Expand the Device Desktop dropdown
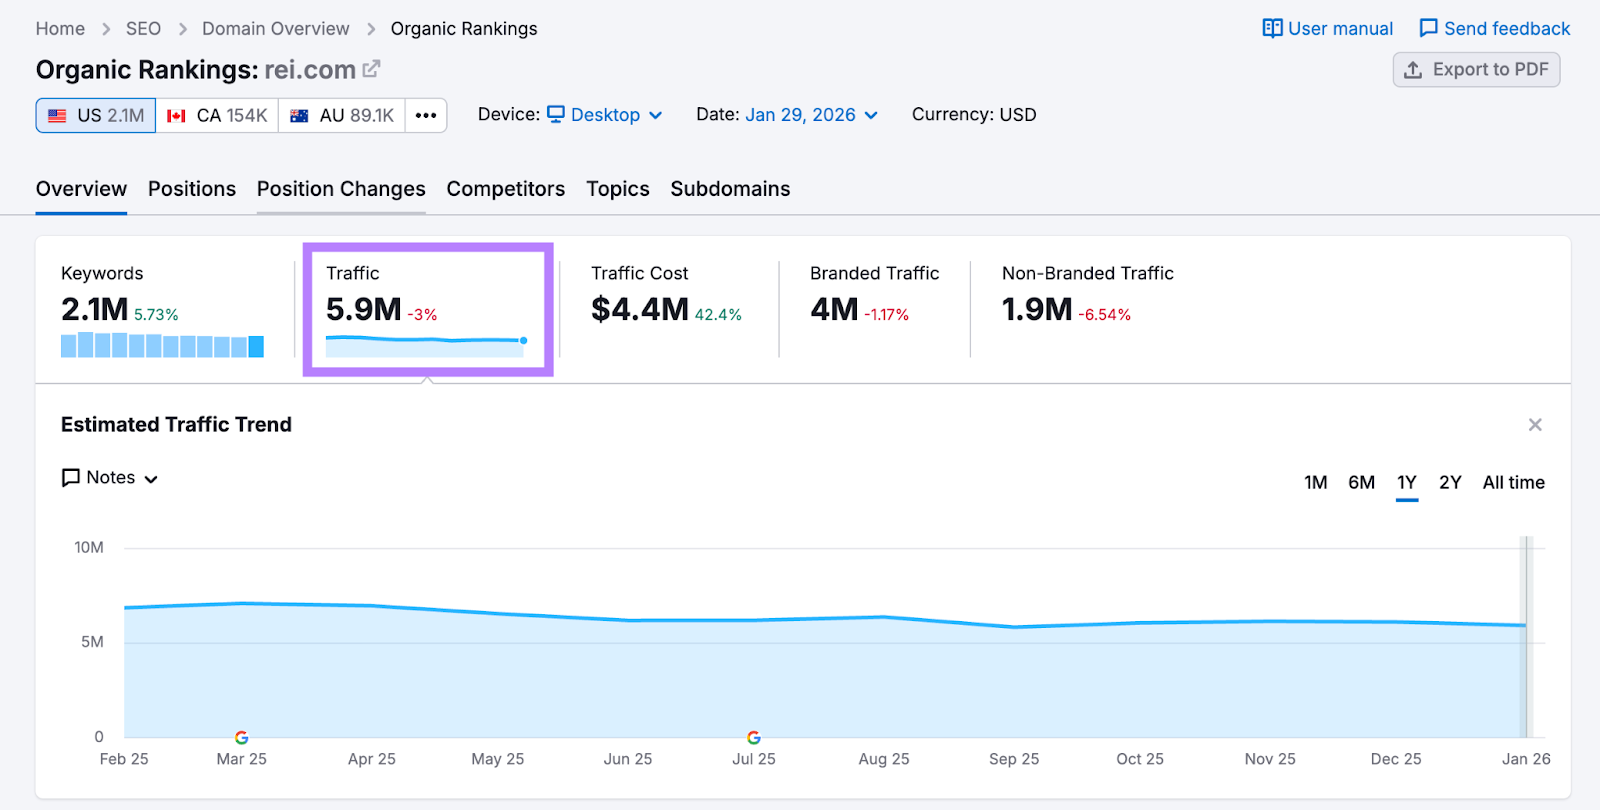Viewport: 1600px width, 810px height. (605, 115)
